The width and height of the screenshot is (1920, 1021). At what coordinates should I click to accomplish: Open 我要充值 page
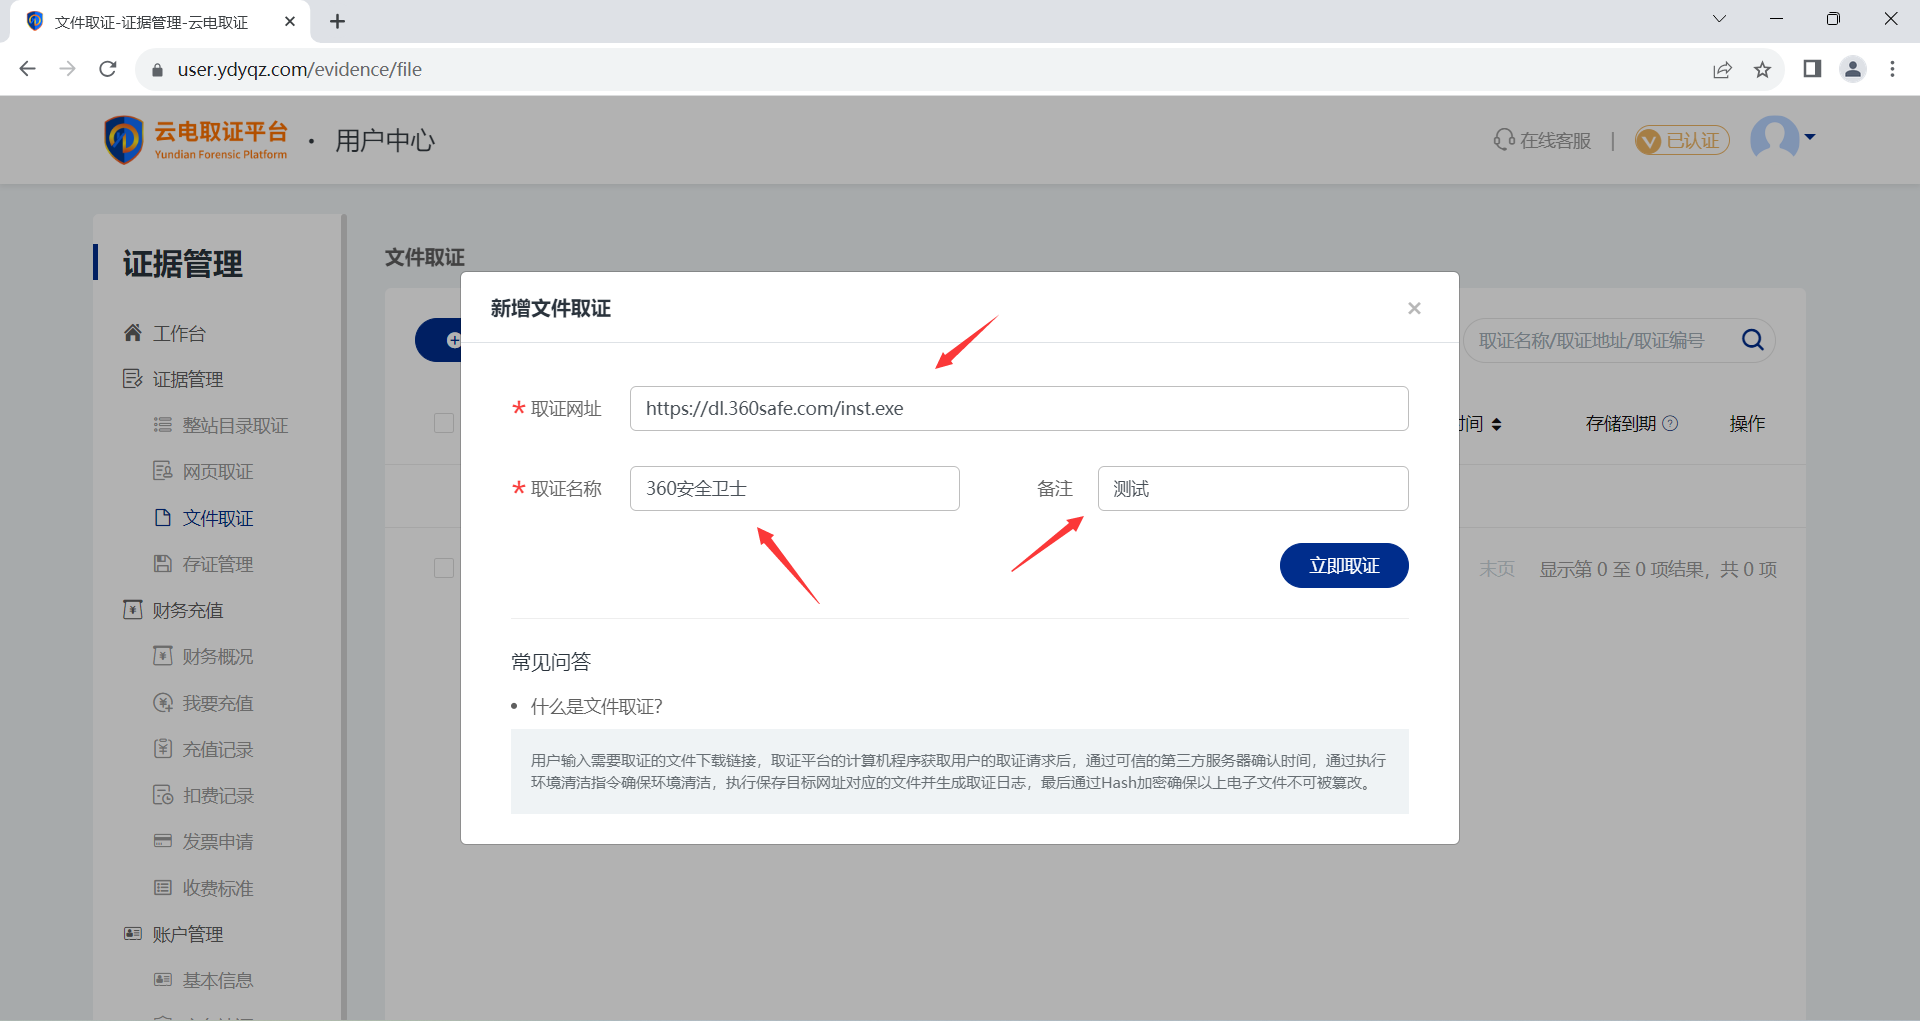point(218,703)
